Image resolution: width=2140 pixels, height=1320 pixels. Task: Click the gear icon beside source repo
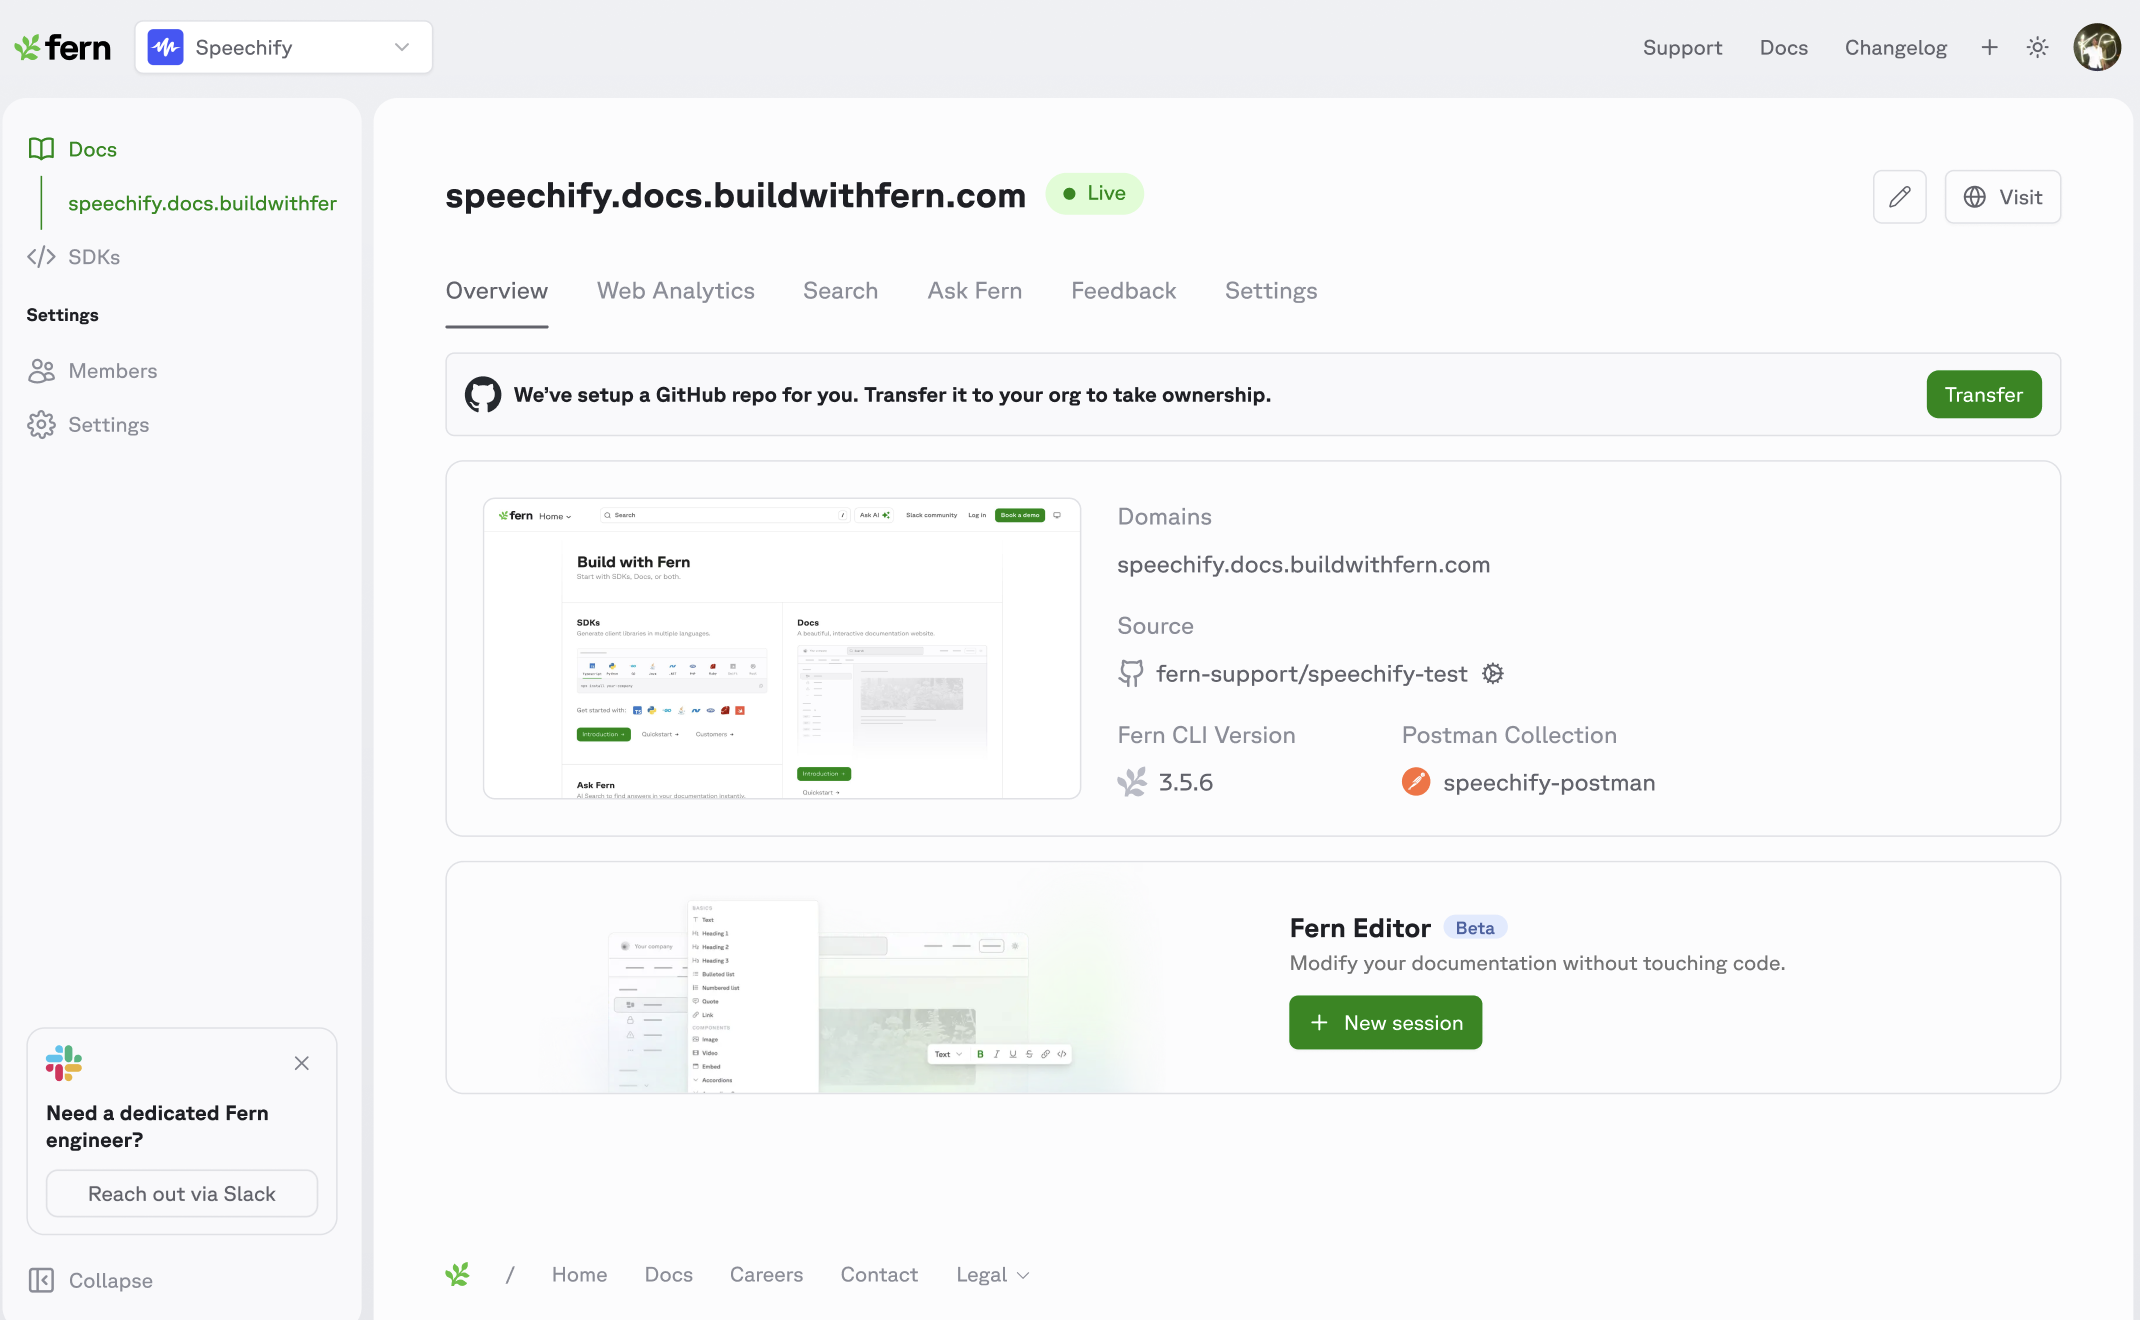(x=1493, y=674)
